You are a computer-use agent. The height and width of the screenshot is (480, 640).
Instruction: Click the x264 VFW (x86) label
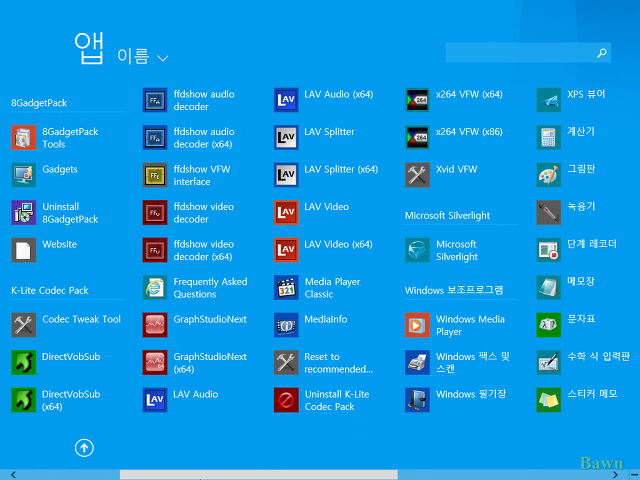click(469, 132)
